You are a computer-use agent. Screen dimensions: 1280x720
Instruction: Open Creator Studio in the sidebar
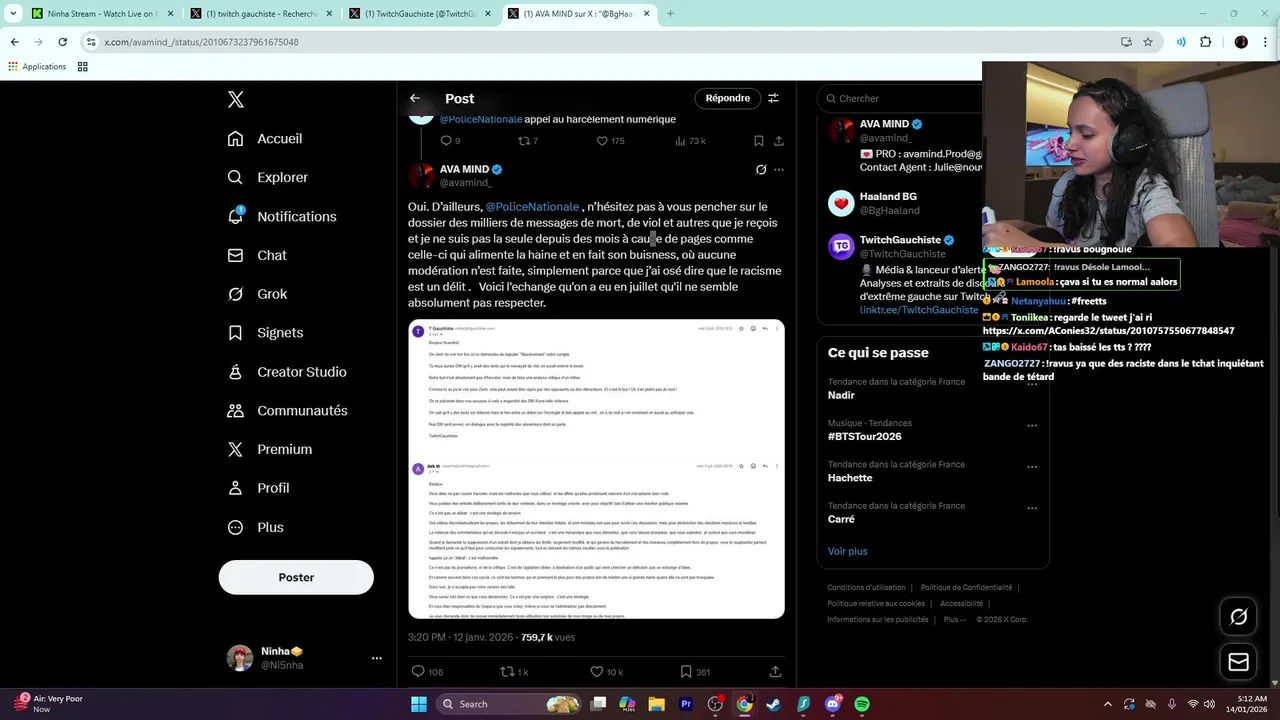287,372
